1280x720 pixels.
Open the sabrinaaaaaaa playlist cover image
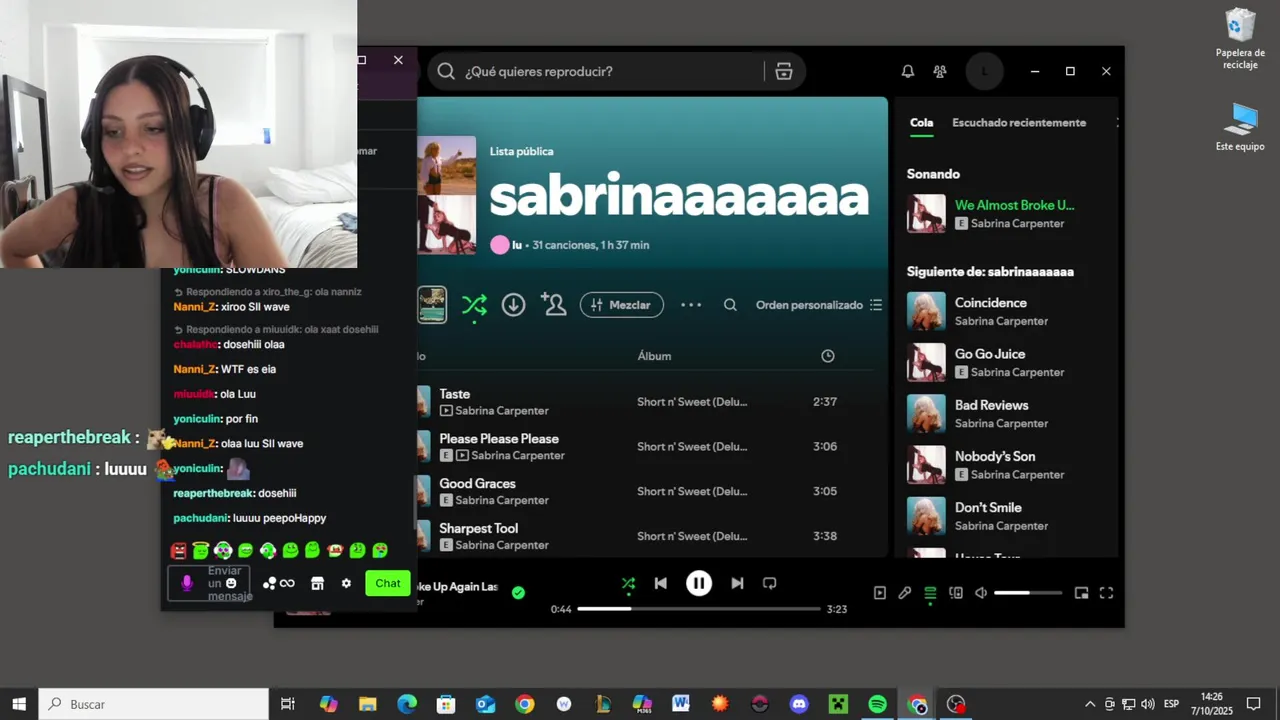[x=446, y=195]
